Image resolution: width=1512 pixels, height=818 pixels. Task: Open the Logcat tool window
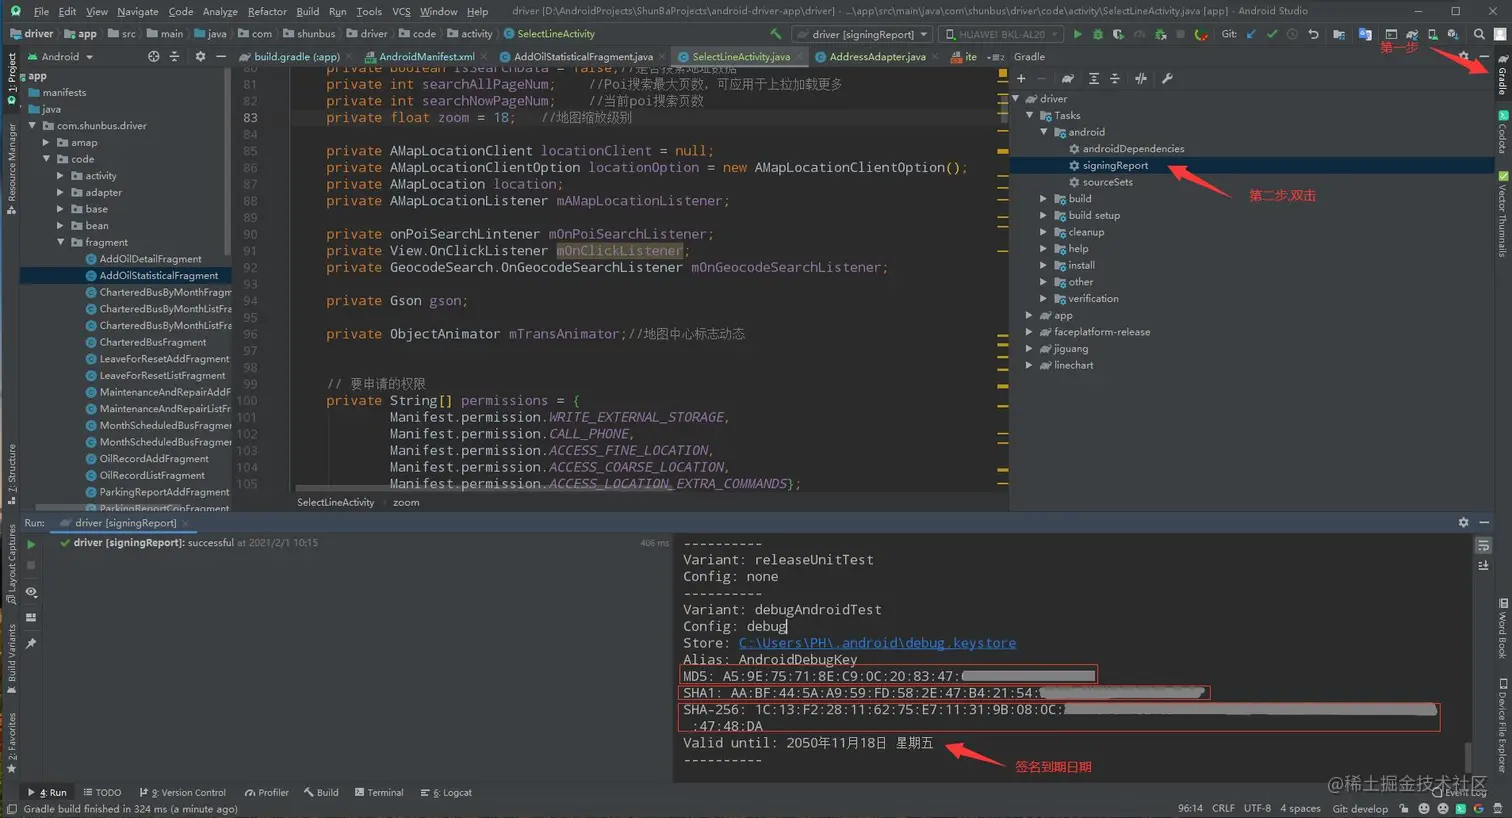coord(446,793)
